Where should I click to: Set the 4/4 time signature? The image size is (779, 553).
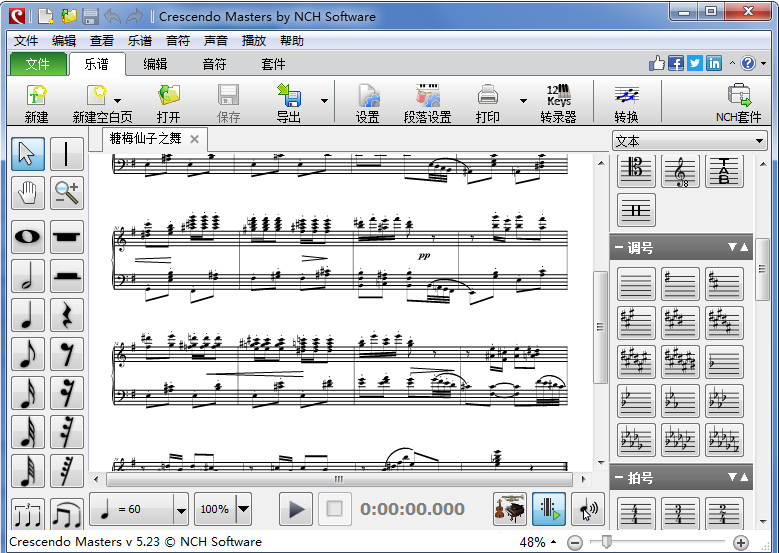636,513
